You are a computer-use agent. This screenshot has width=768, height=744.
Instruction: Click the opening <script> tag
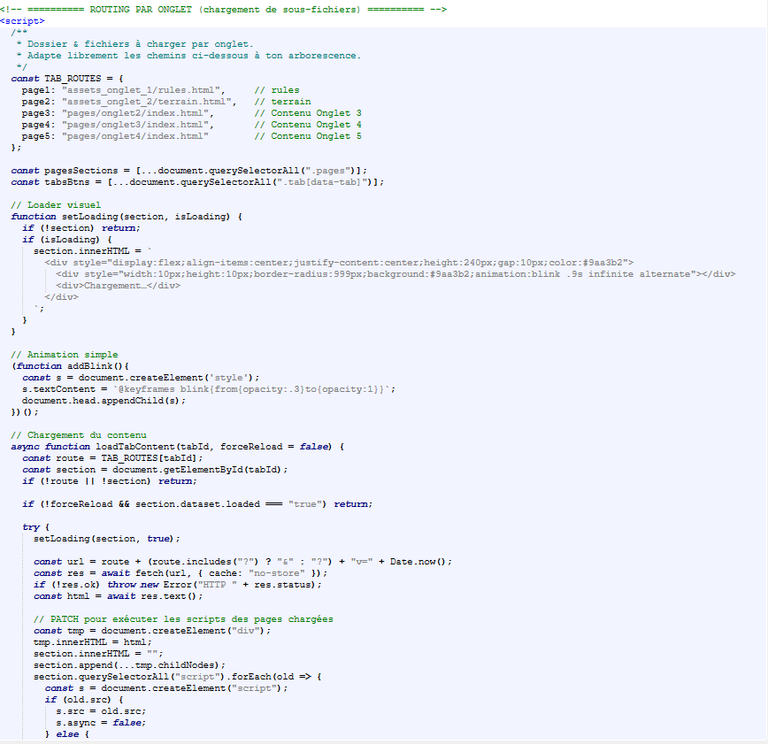coord(23,21)
